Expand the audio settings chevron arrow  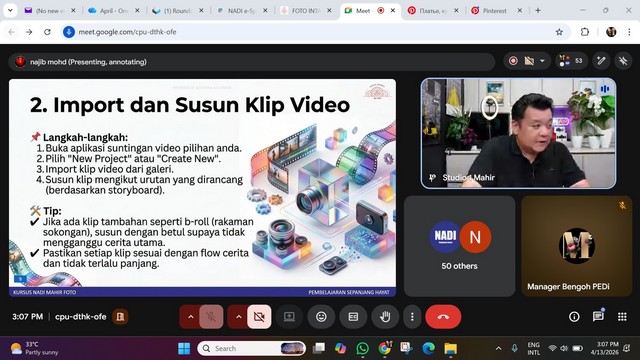pos(190,317)
